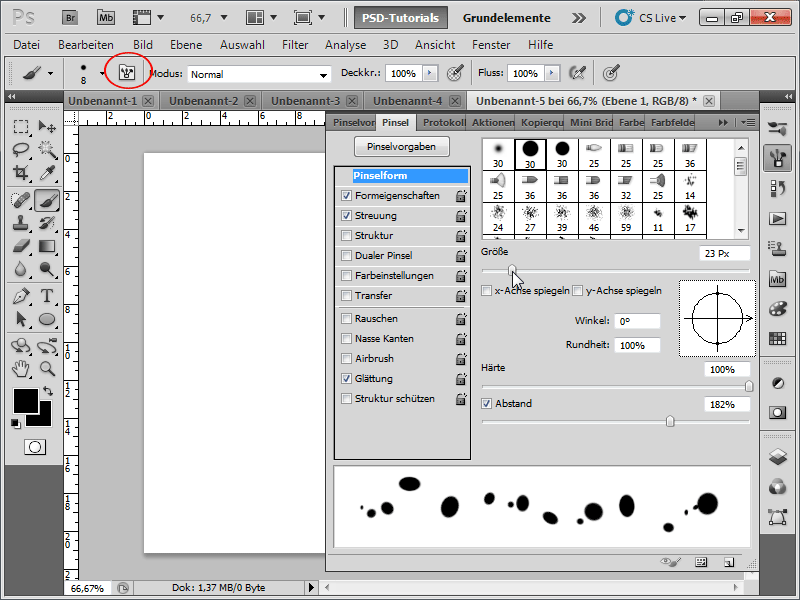800x600 pixels.
Task: Enable the Rauschen checkbox
Action: [346, 318]
